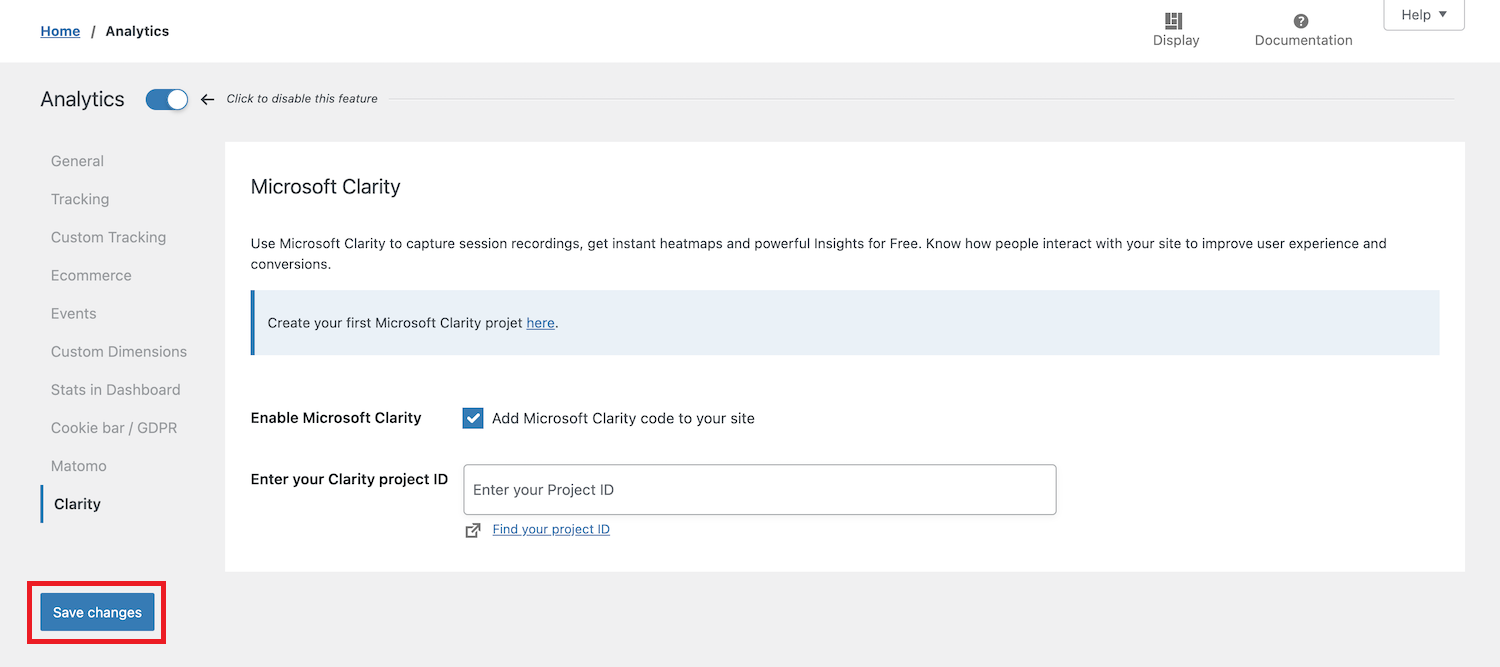Viewport: 1500px width, 667px height.
Task: Open the Custom Dimensions tab
Action: [119, 351]
